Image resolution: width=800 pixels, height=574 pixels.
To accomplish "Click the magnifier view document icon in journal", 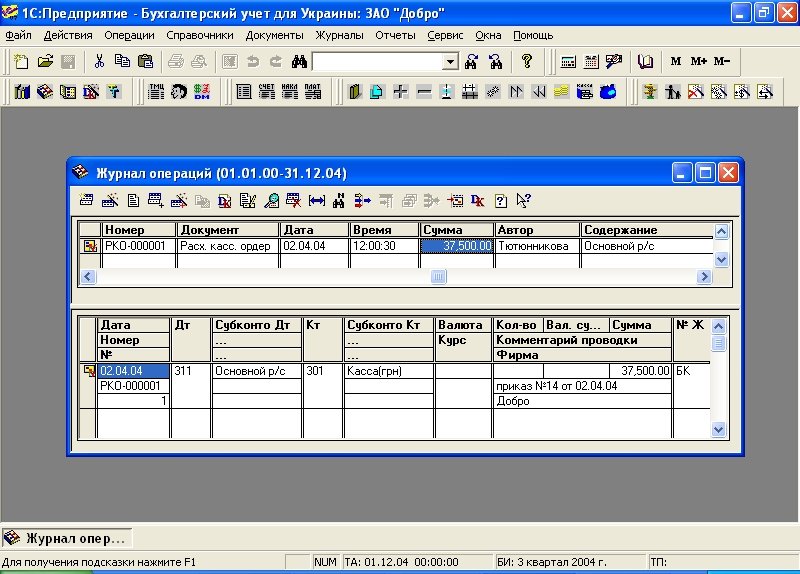I will click(271, 201).
